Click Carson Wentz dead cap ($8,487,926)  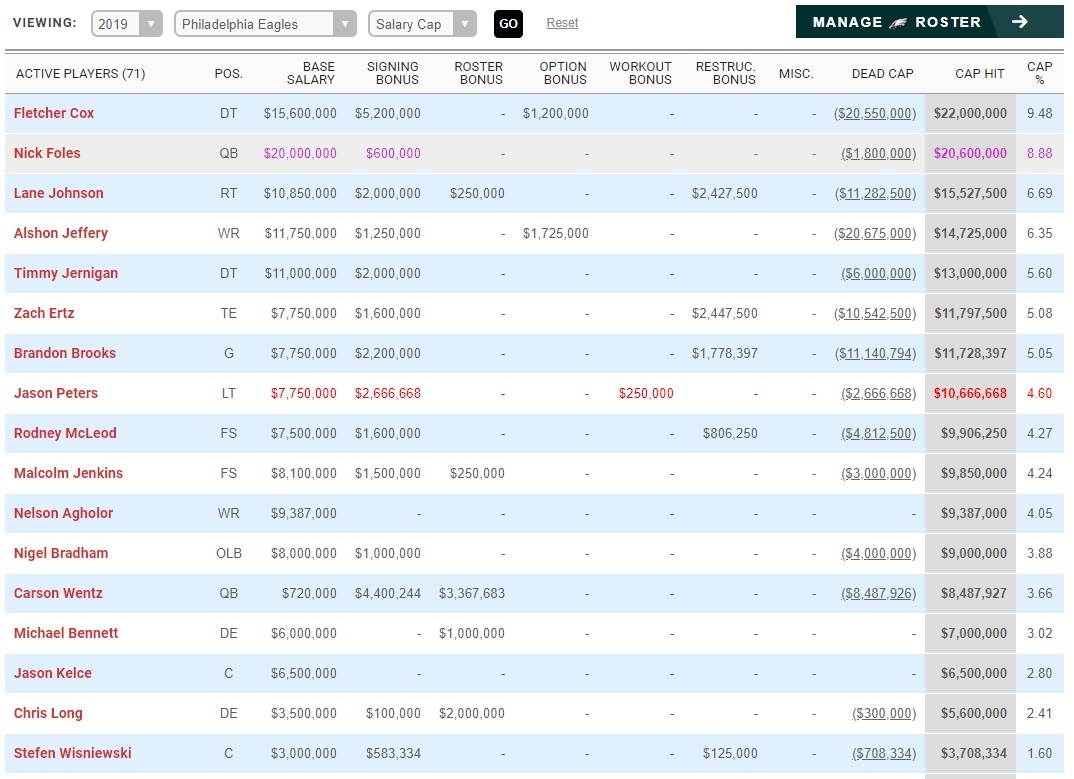879,593
